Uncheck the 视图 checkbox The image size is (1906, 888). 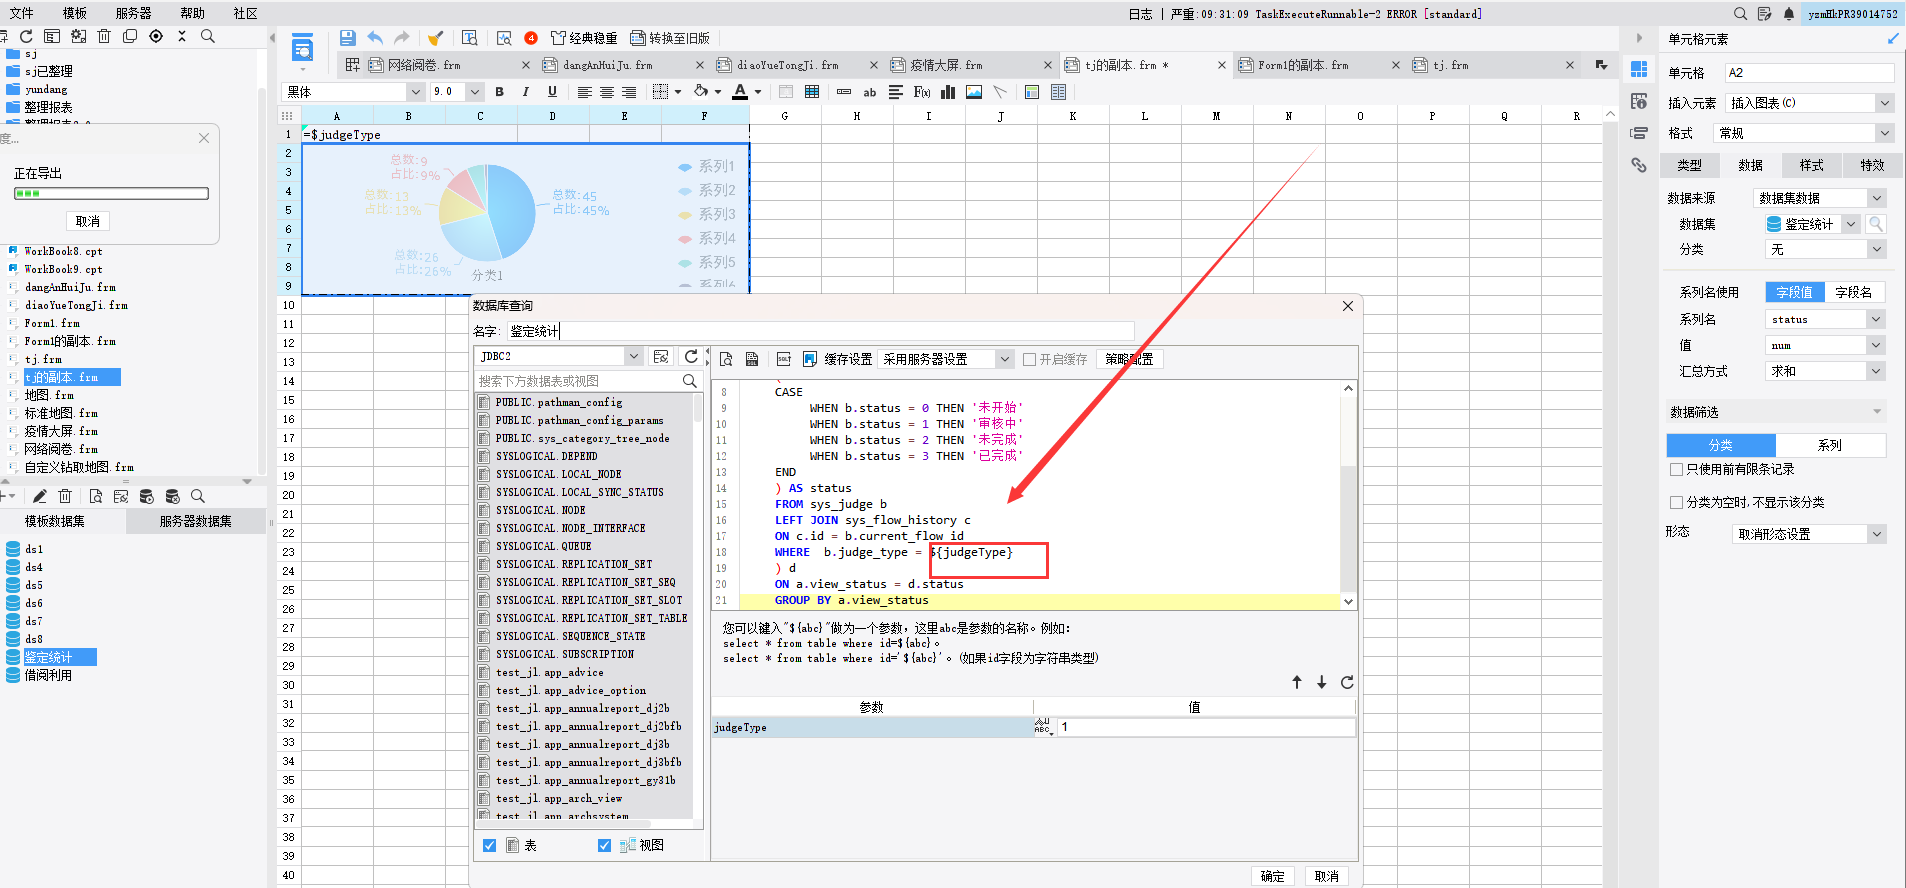point(604,845)
